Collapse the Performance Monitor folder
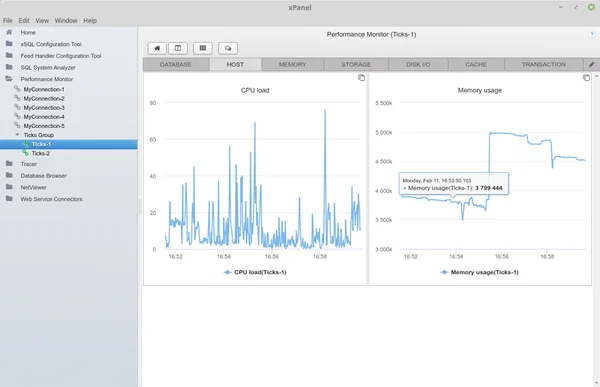 click(x=9, y=79)
